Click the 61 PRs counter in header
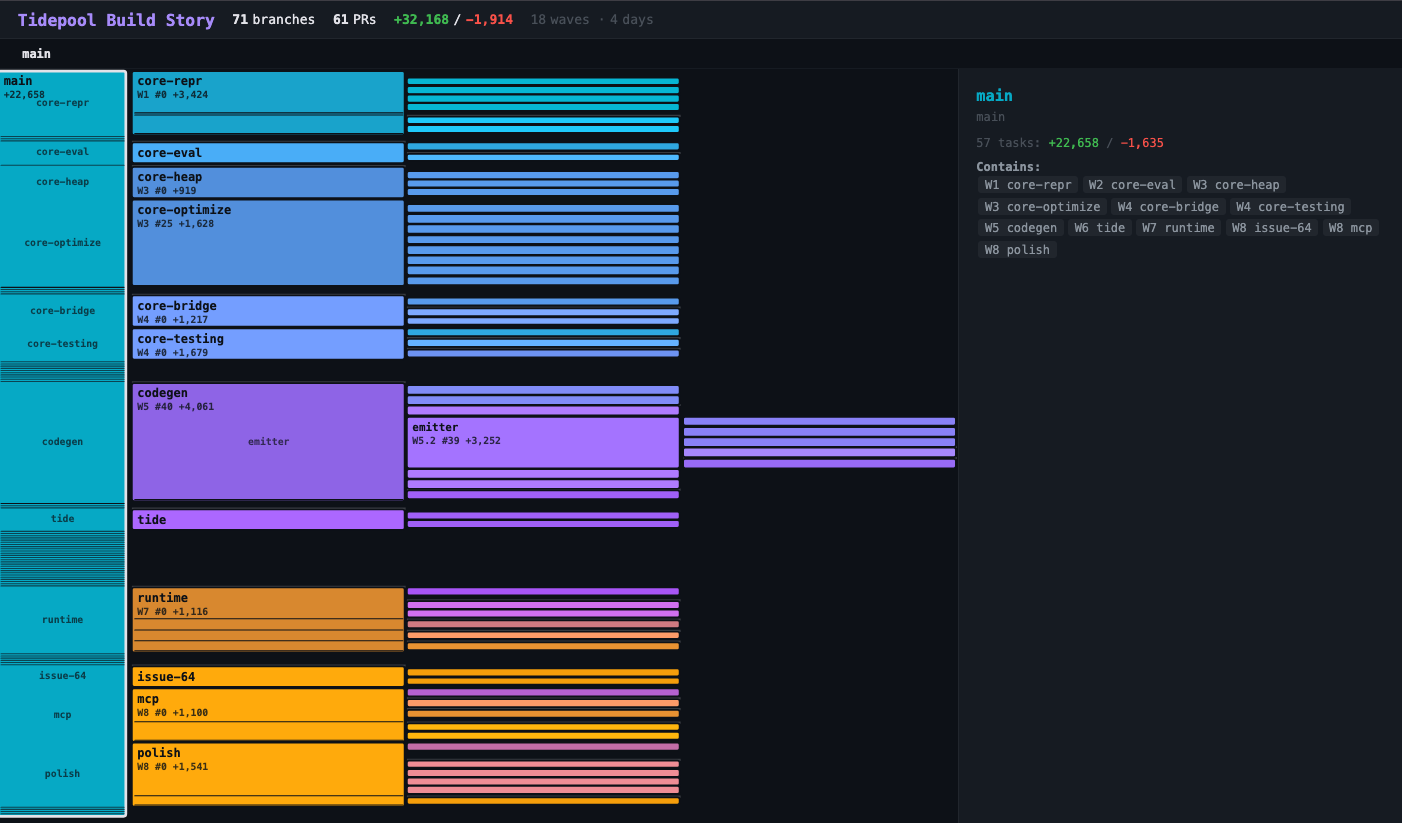Screen dimensions: 1402x823 pos(354,18)
